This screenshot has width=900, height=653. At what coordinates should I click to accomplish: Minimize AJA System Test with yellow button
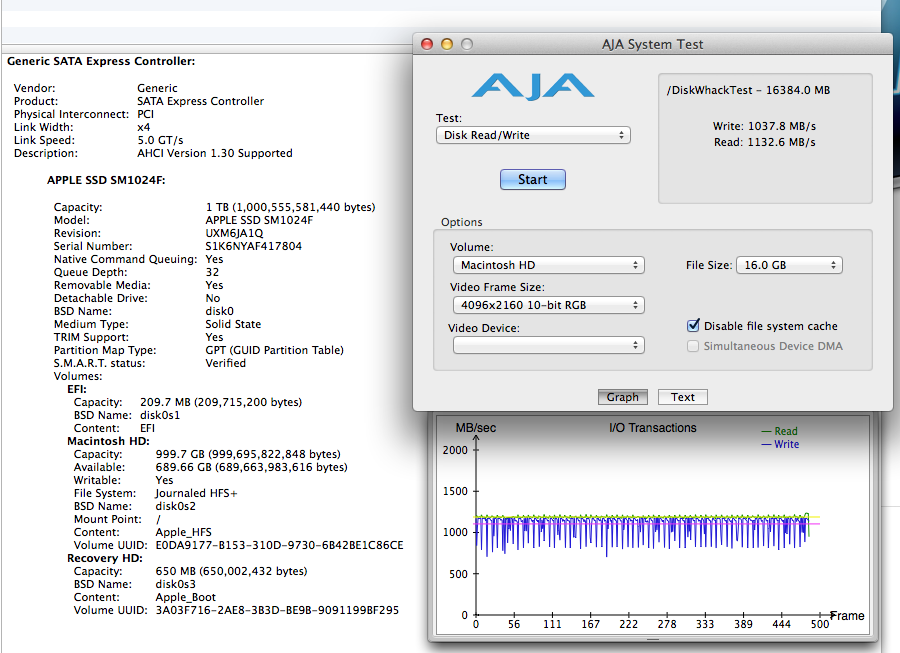pyautogui.click(x=446, y=44)
